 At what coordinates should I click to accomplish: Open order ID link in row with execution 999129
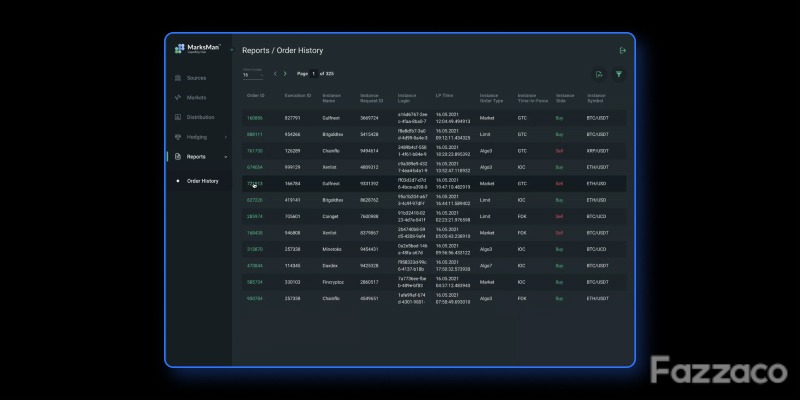click(255, 167)
